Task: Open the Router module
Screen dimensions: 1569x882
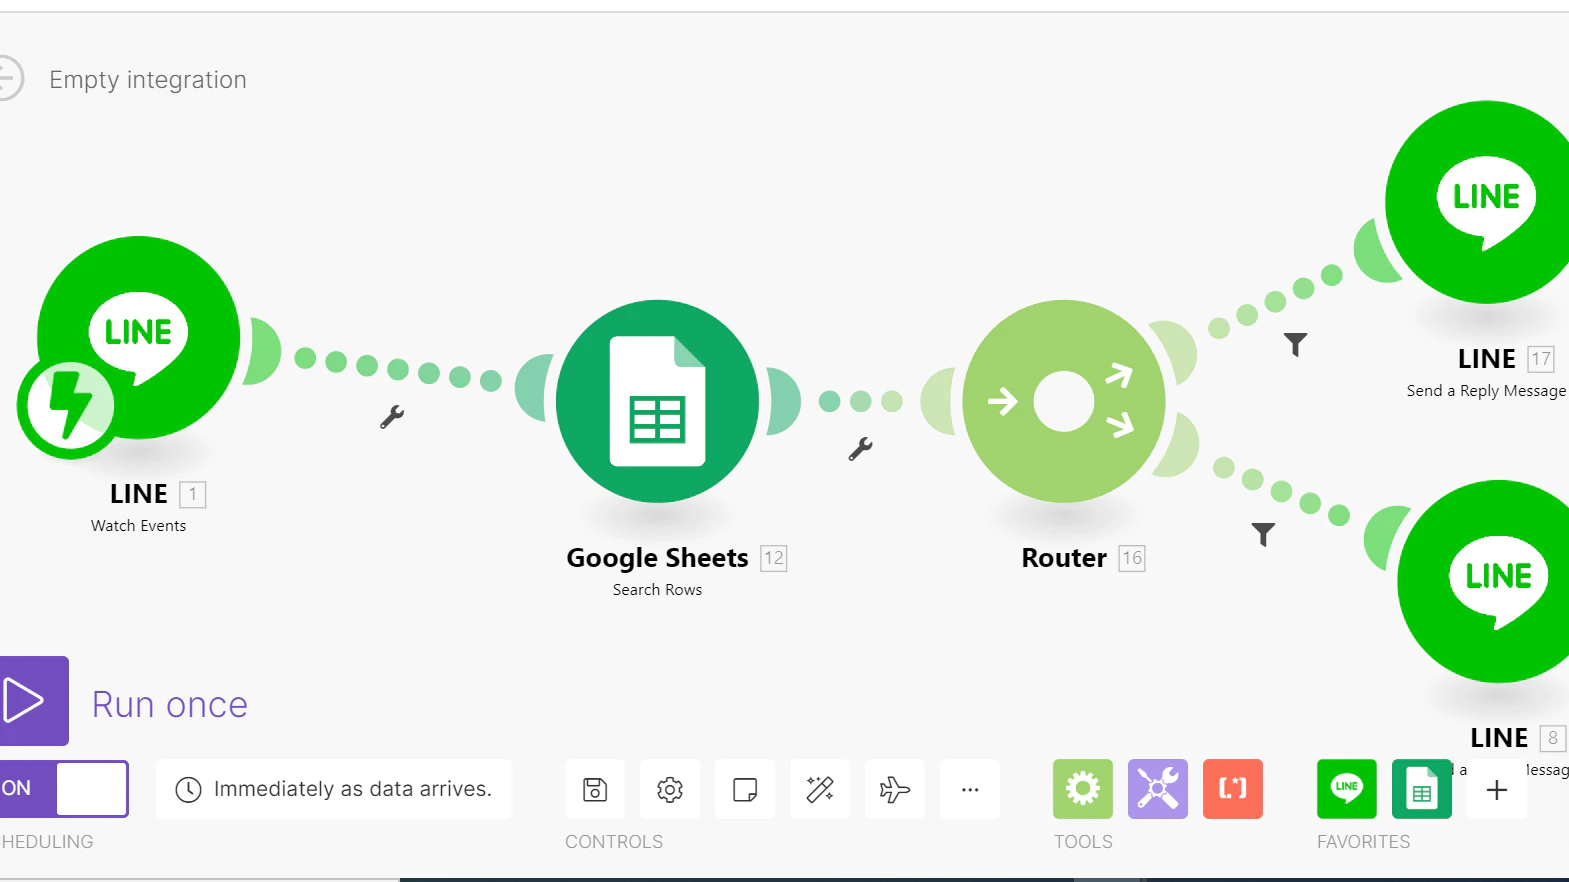Action: 1064,401
